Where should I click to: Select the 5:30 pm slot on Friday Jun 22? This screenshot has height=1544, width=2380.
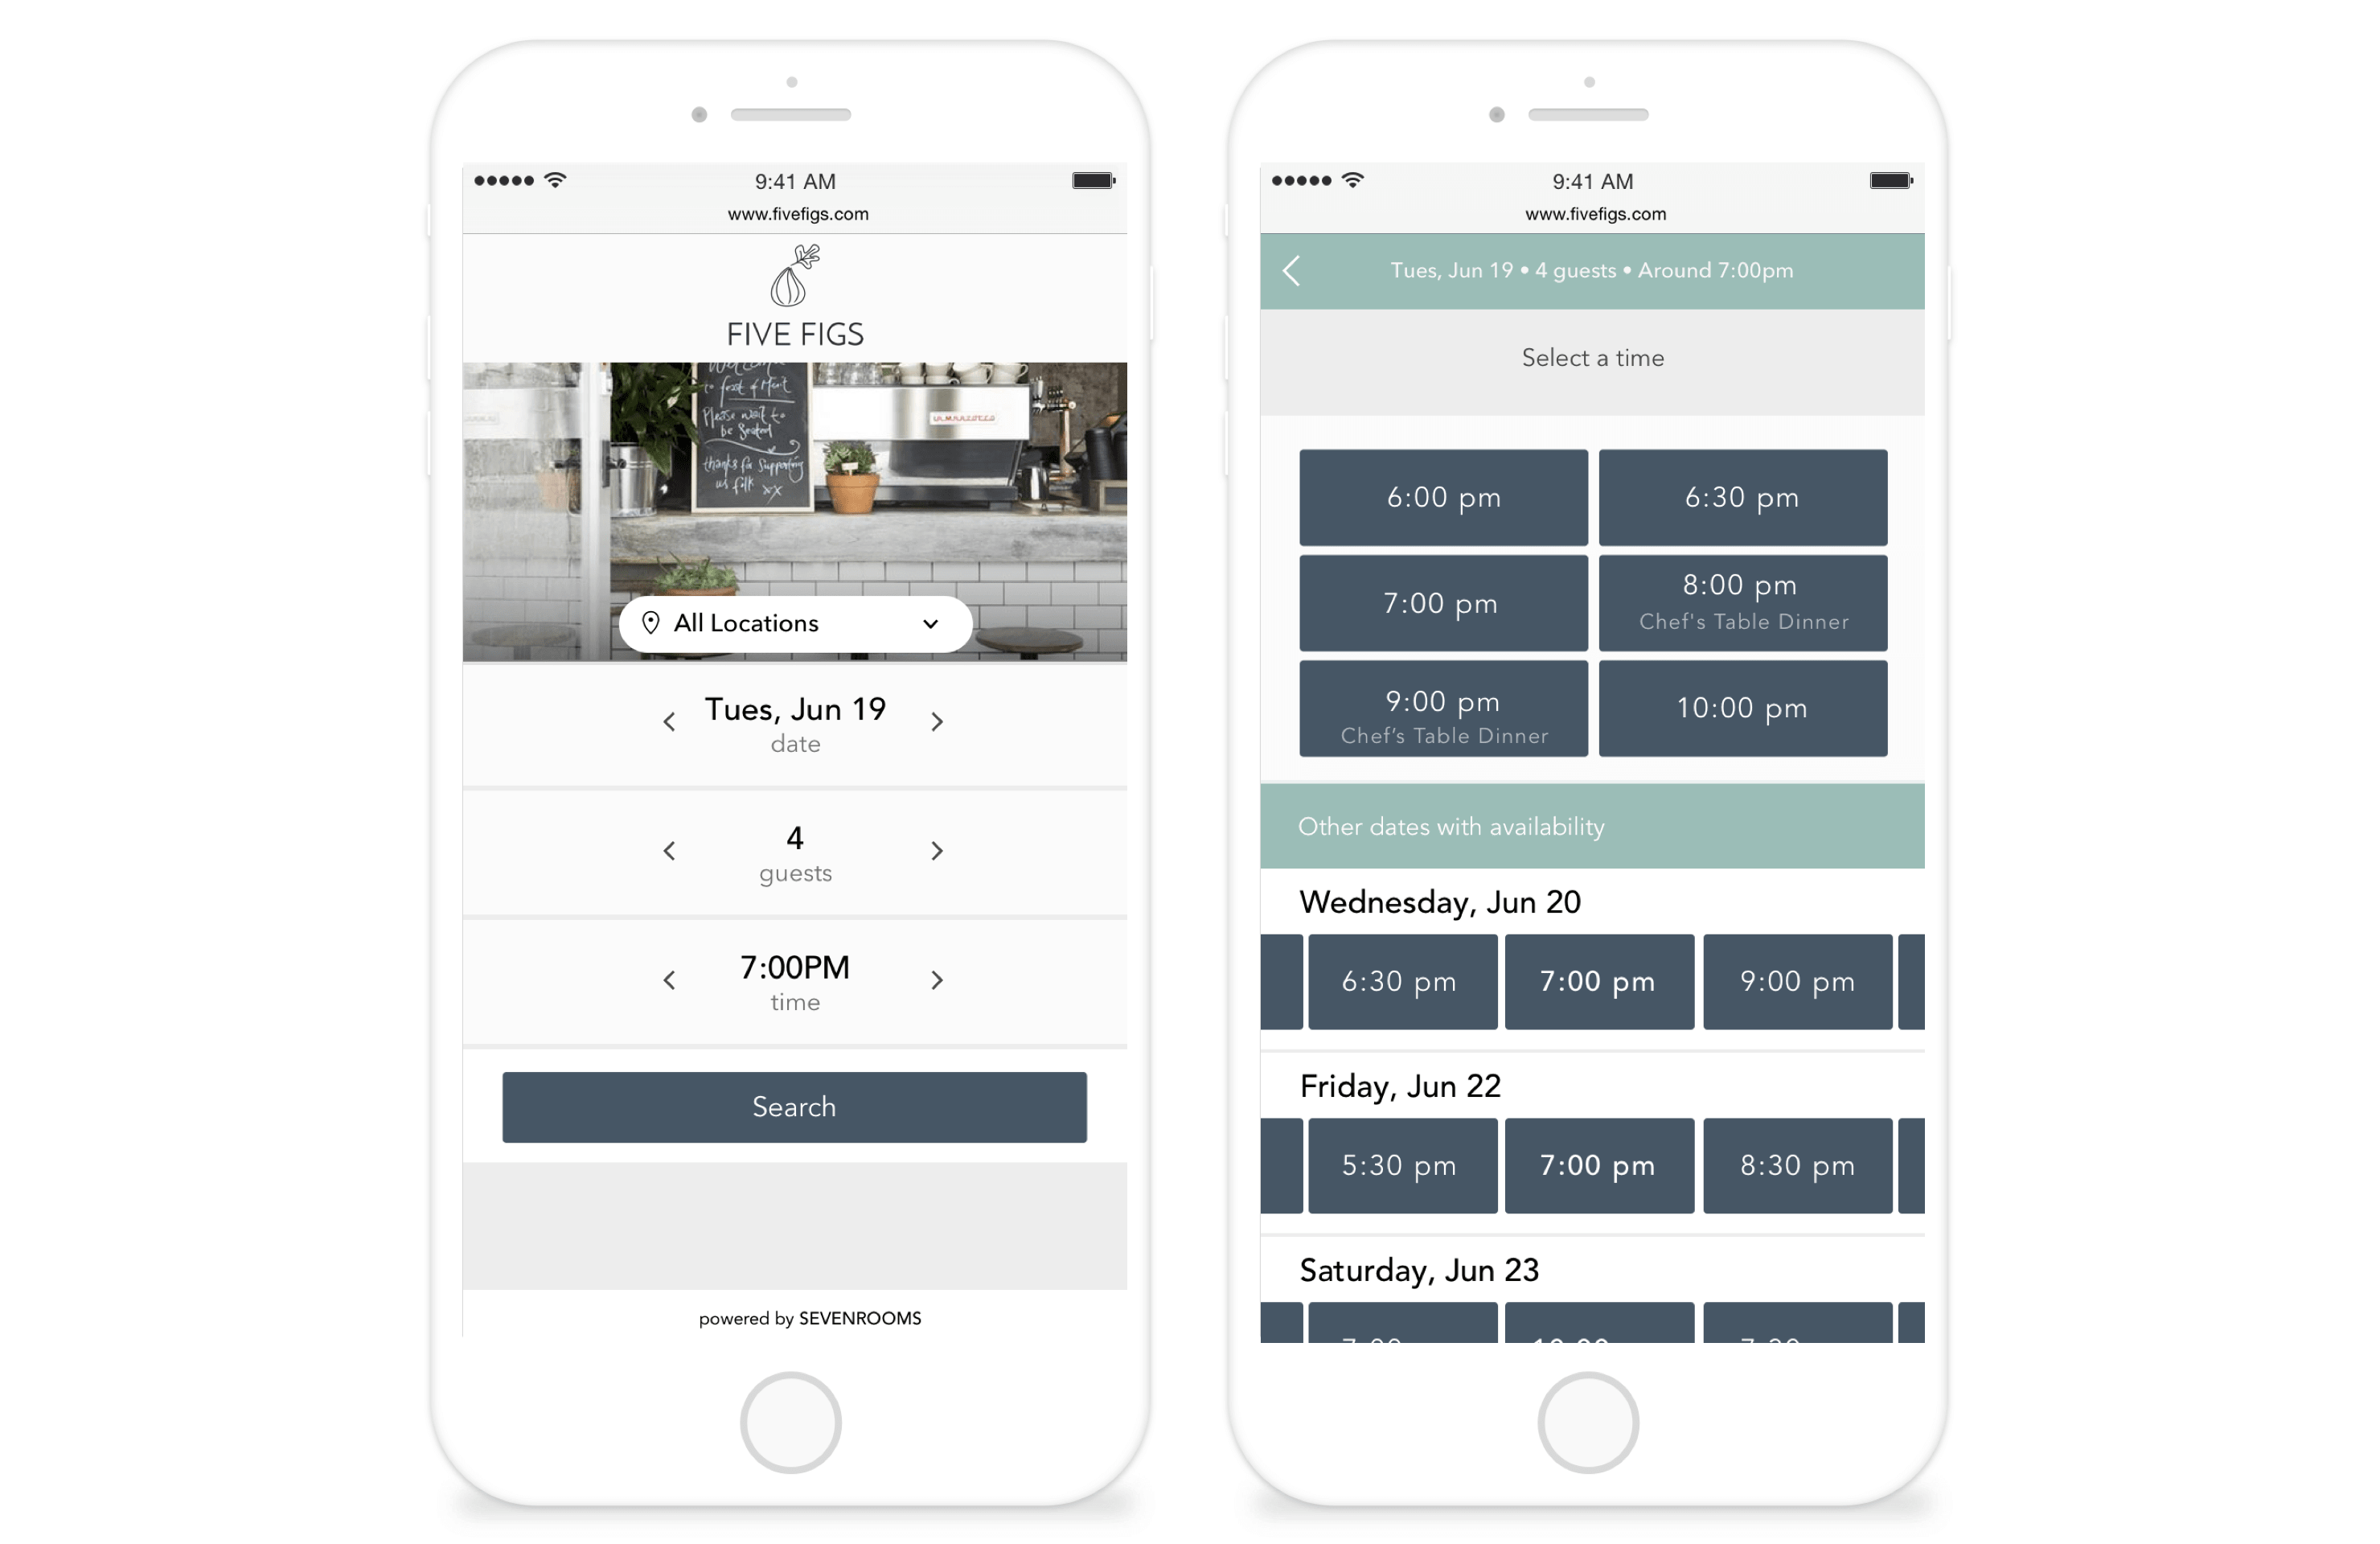coord(1400,1166)
